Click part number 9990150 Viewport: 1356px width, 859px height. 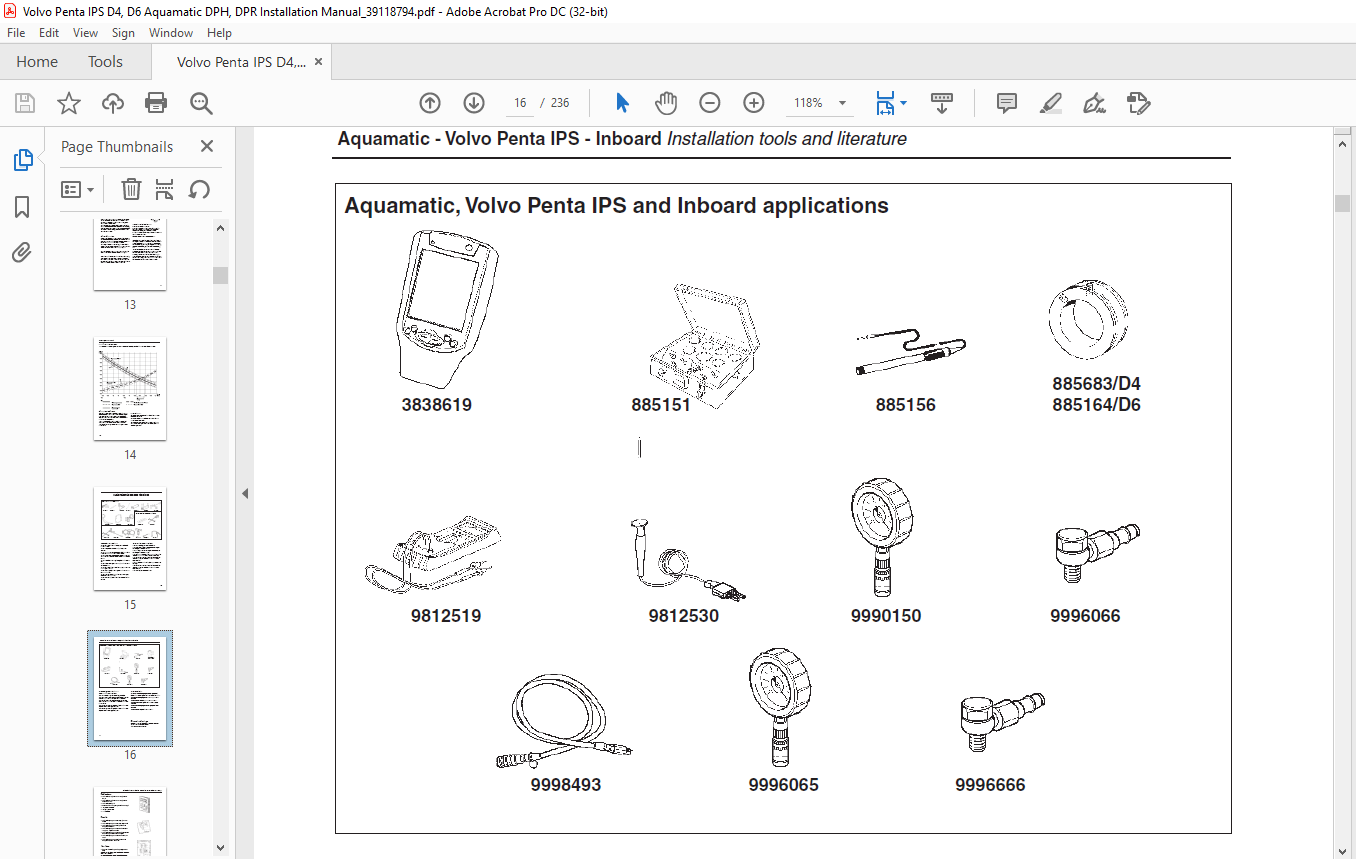click(x=886, y=616)
